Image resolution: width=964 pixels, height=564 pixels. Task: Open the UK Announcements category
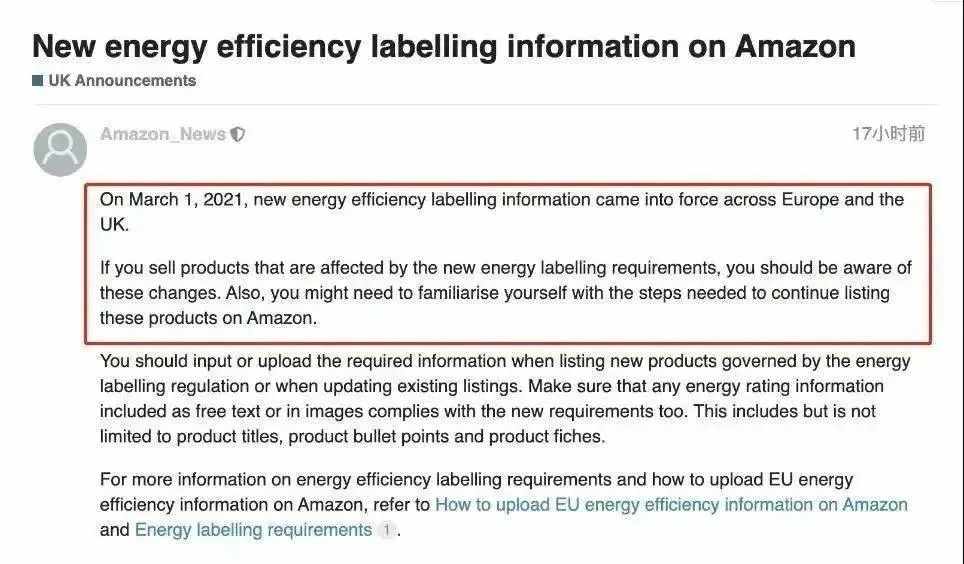pyautogui.click(x=122, y=81)
